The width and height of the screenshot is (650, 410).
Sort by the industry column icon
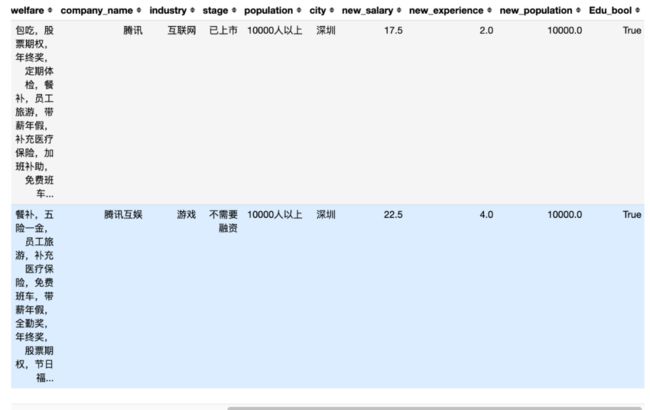(x=192, y=10)
